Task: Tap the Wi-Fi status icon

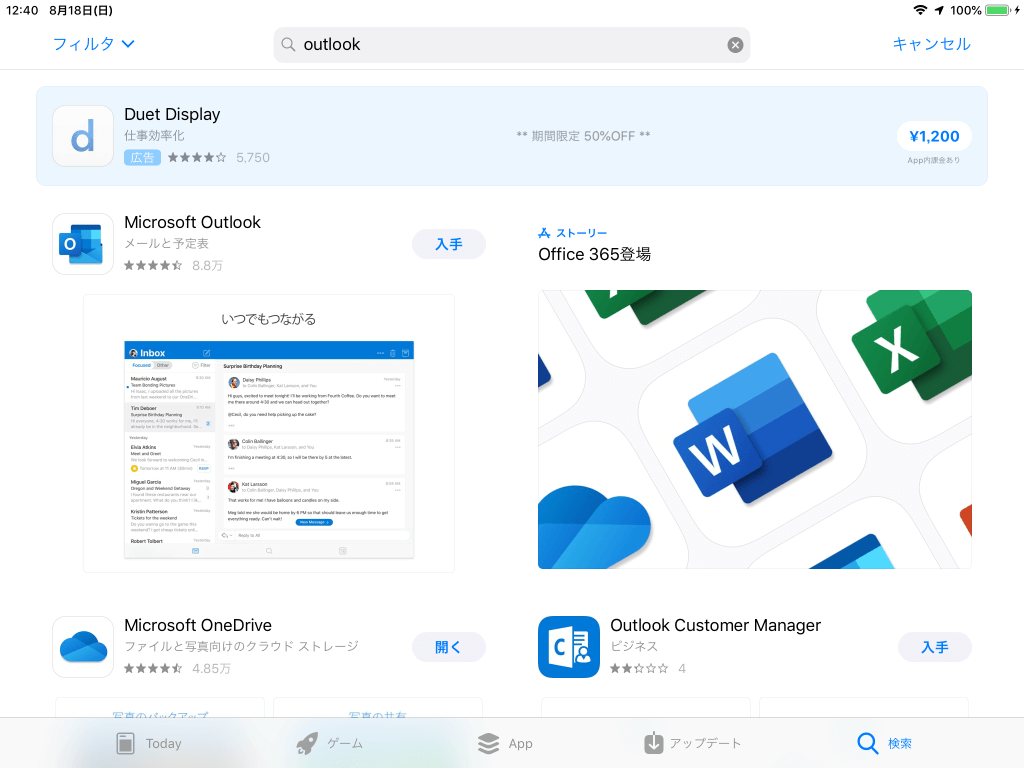Action: pos(920,10)
